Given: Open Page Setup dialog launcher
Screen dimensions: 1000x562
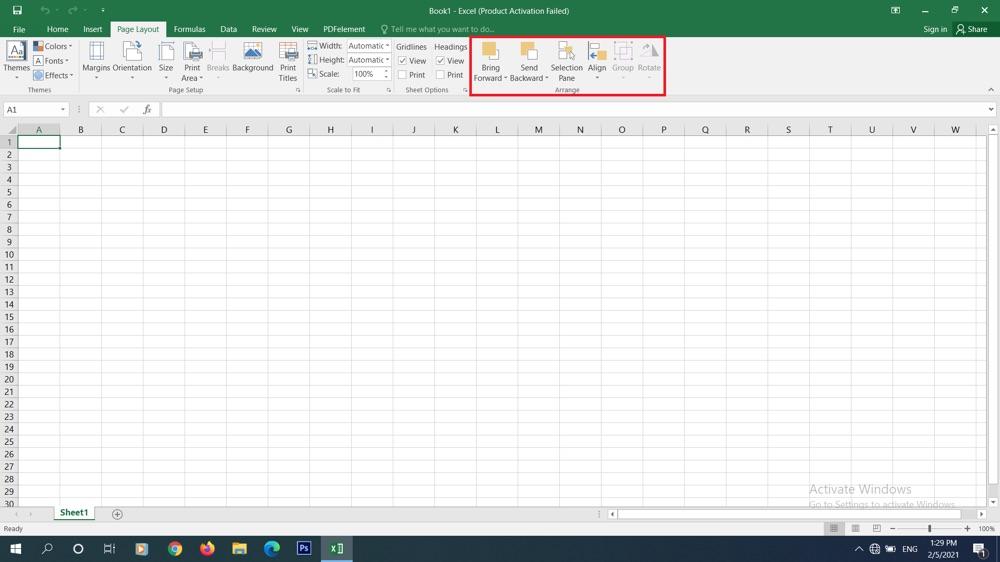Looking at the screenshot, I should (x=298, y=91).
